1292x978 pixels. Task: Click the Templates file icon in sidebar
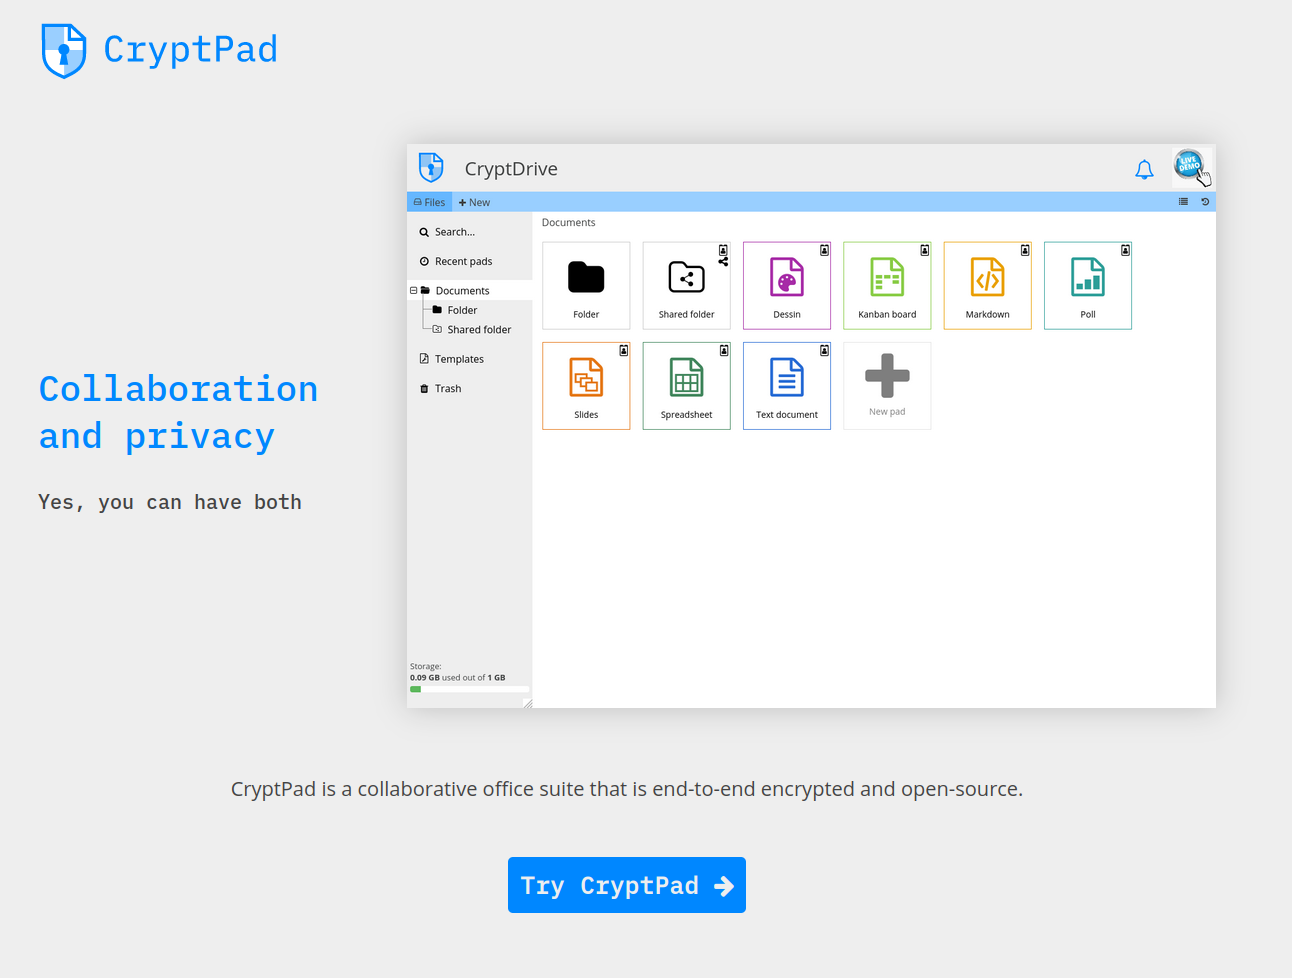click(424, 359)
